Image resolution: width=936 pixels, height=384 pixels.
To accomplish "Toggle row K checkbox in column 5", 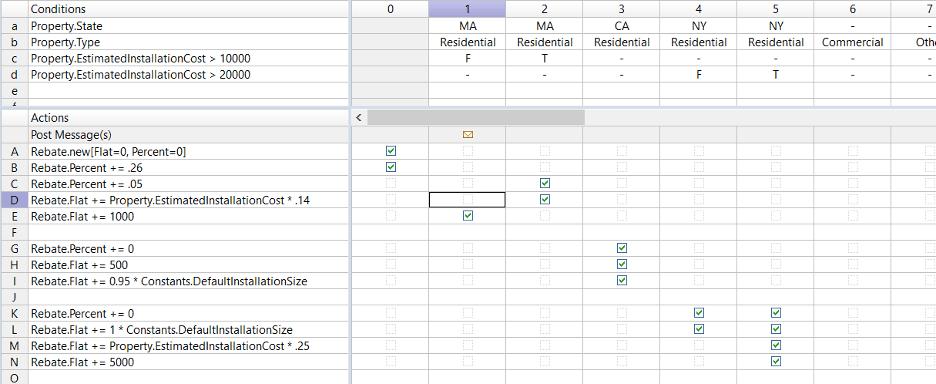I will (x=775, y=312).
